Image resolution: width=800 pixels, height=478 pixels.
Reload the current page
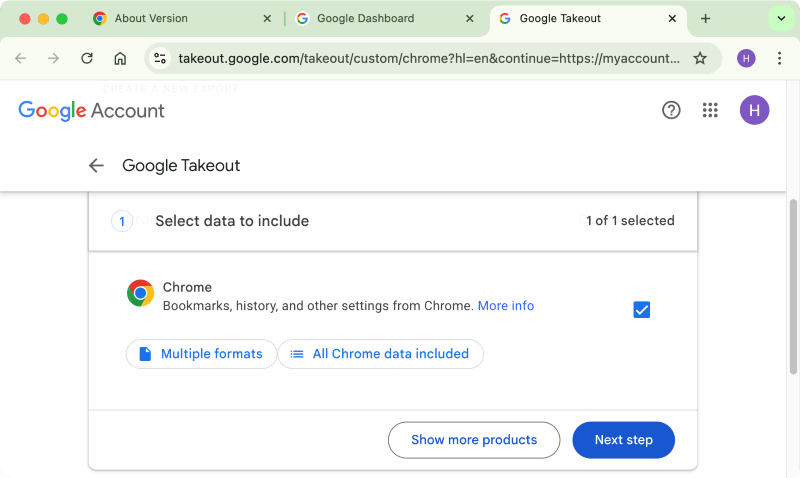point(87,58)
